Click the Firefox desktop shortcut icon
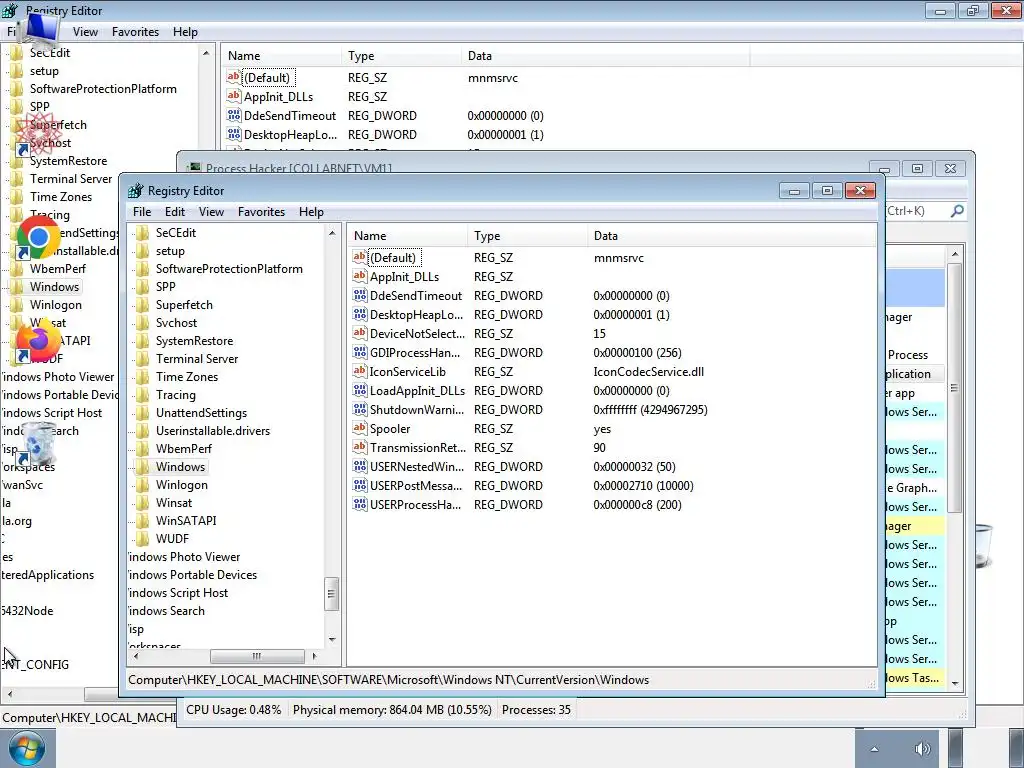Image resolution: width=1024 pixels, height=768 pixels. [37, 341]
